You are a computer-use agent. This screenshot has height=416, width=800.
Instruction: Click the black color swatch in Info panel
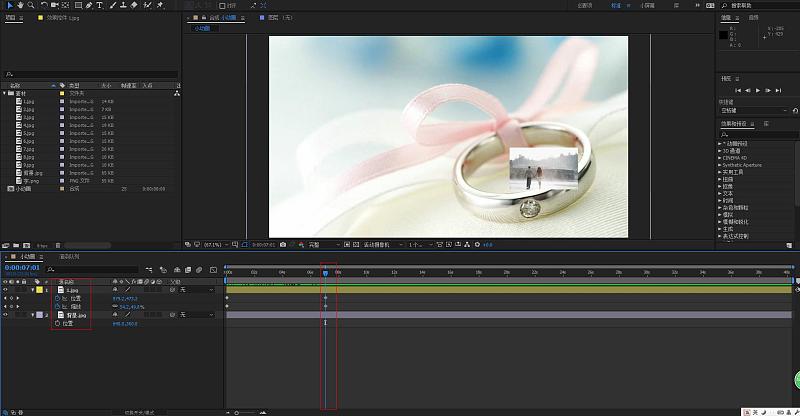[x=728, y=36]
